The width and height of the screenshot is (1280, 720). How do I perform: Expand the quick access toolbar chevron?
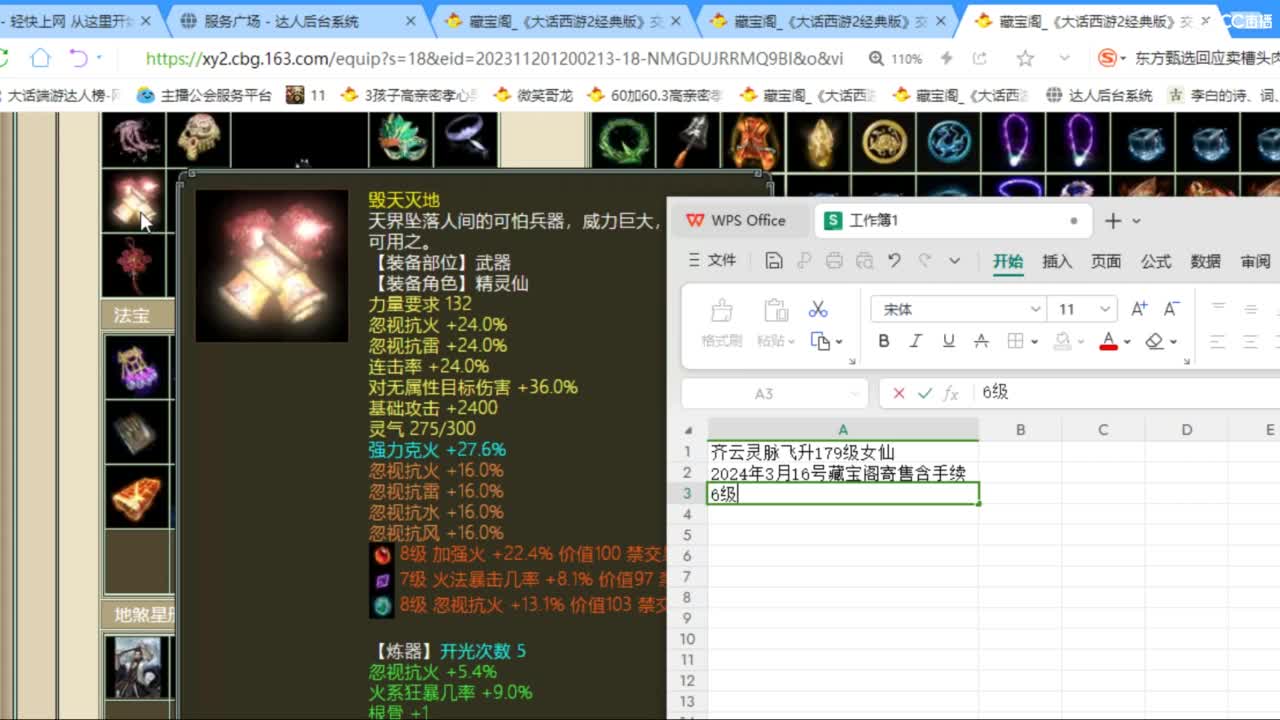(x=955, y=261)
